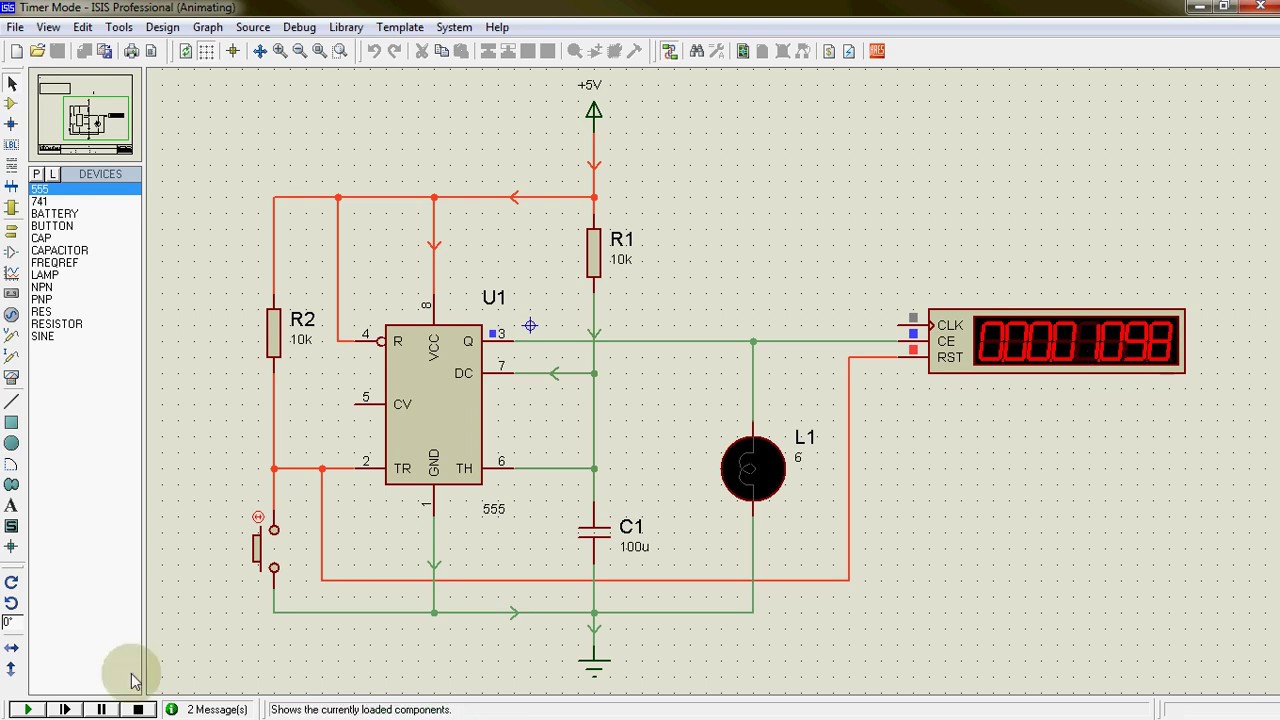Toggle the grid display icon
This screenshot has width=1280, height=720.
208,51
